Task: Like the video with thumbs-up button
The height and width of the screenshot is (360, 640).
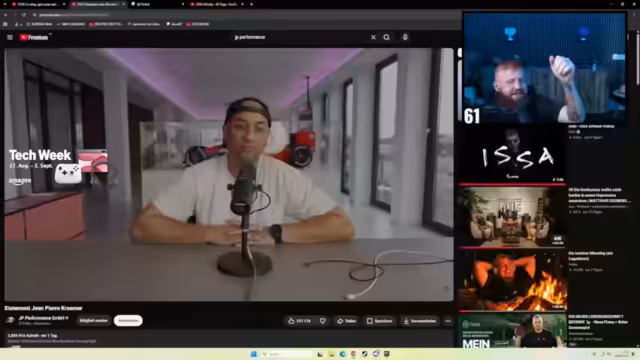Action: click(299, 321)
